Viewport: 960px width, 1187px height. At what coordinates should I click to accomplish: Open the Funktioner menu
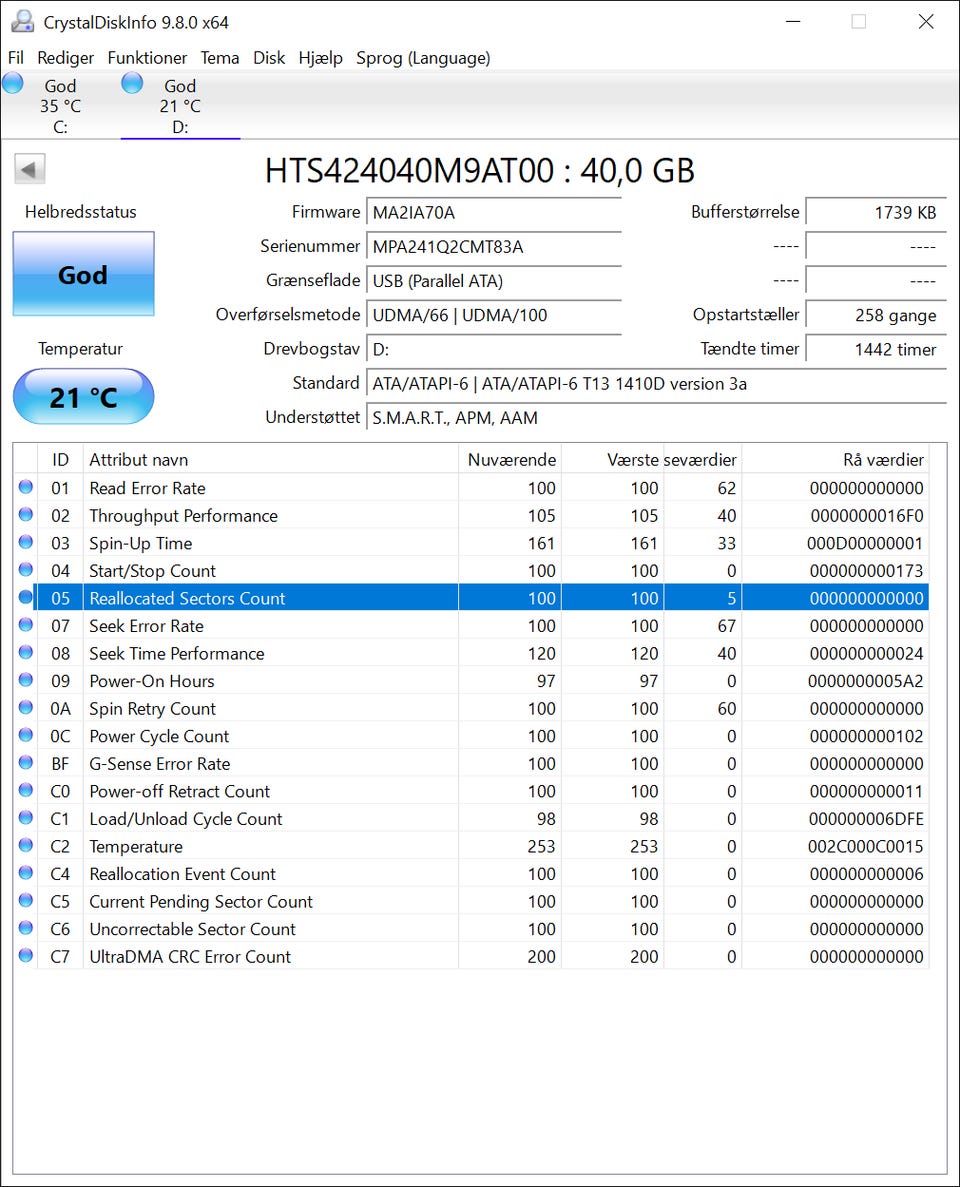(147, 58)
